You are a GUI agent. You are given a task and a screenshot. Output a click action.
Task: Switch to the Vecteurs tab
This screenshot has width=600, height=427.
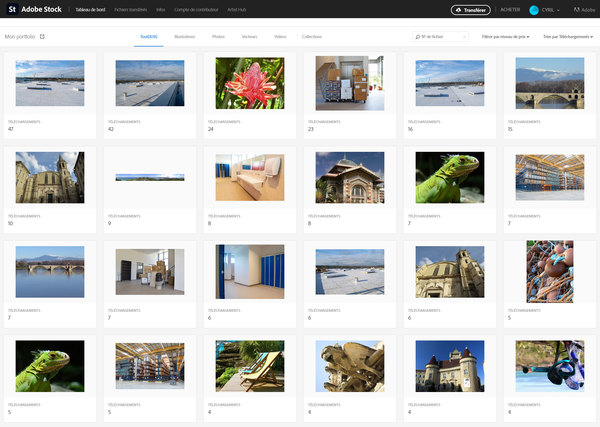(x=249, y=36)
